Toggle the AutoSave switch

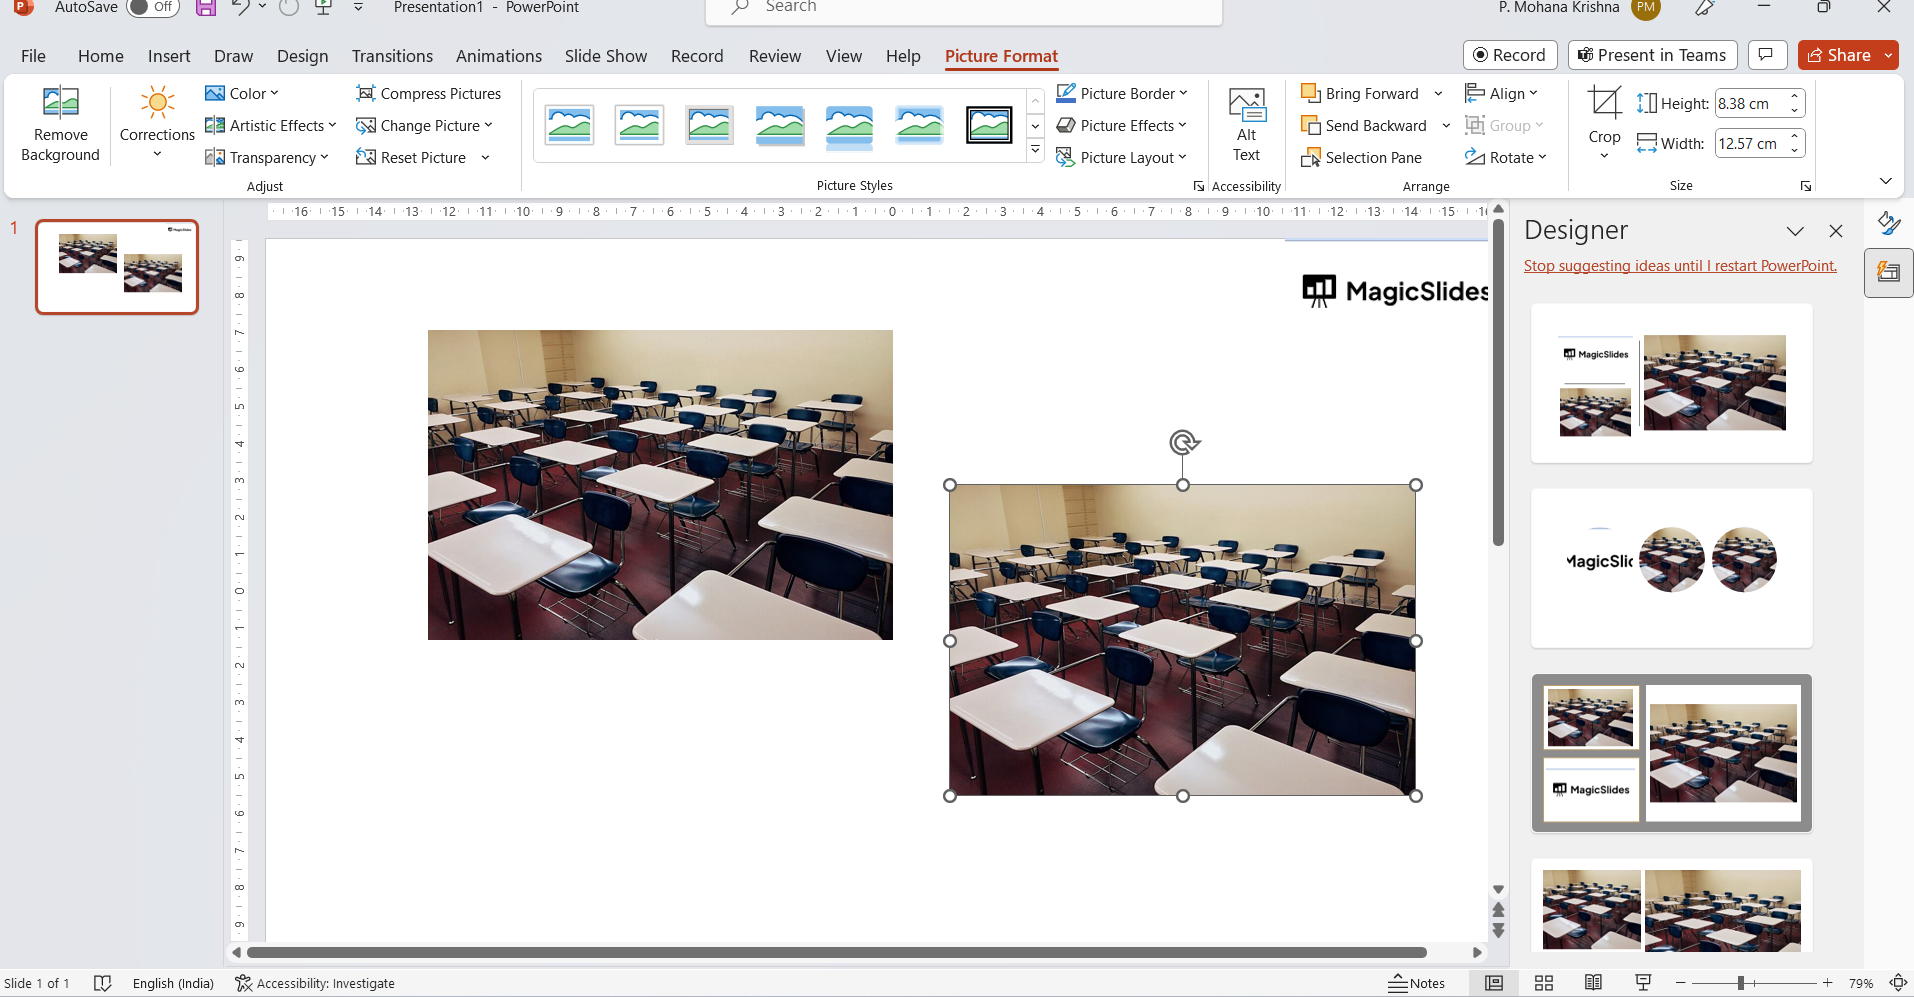[152, 8]
